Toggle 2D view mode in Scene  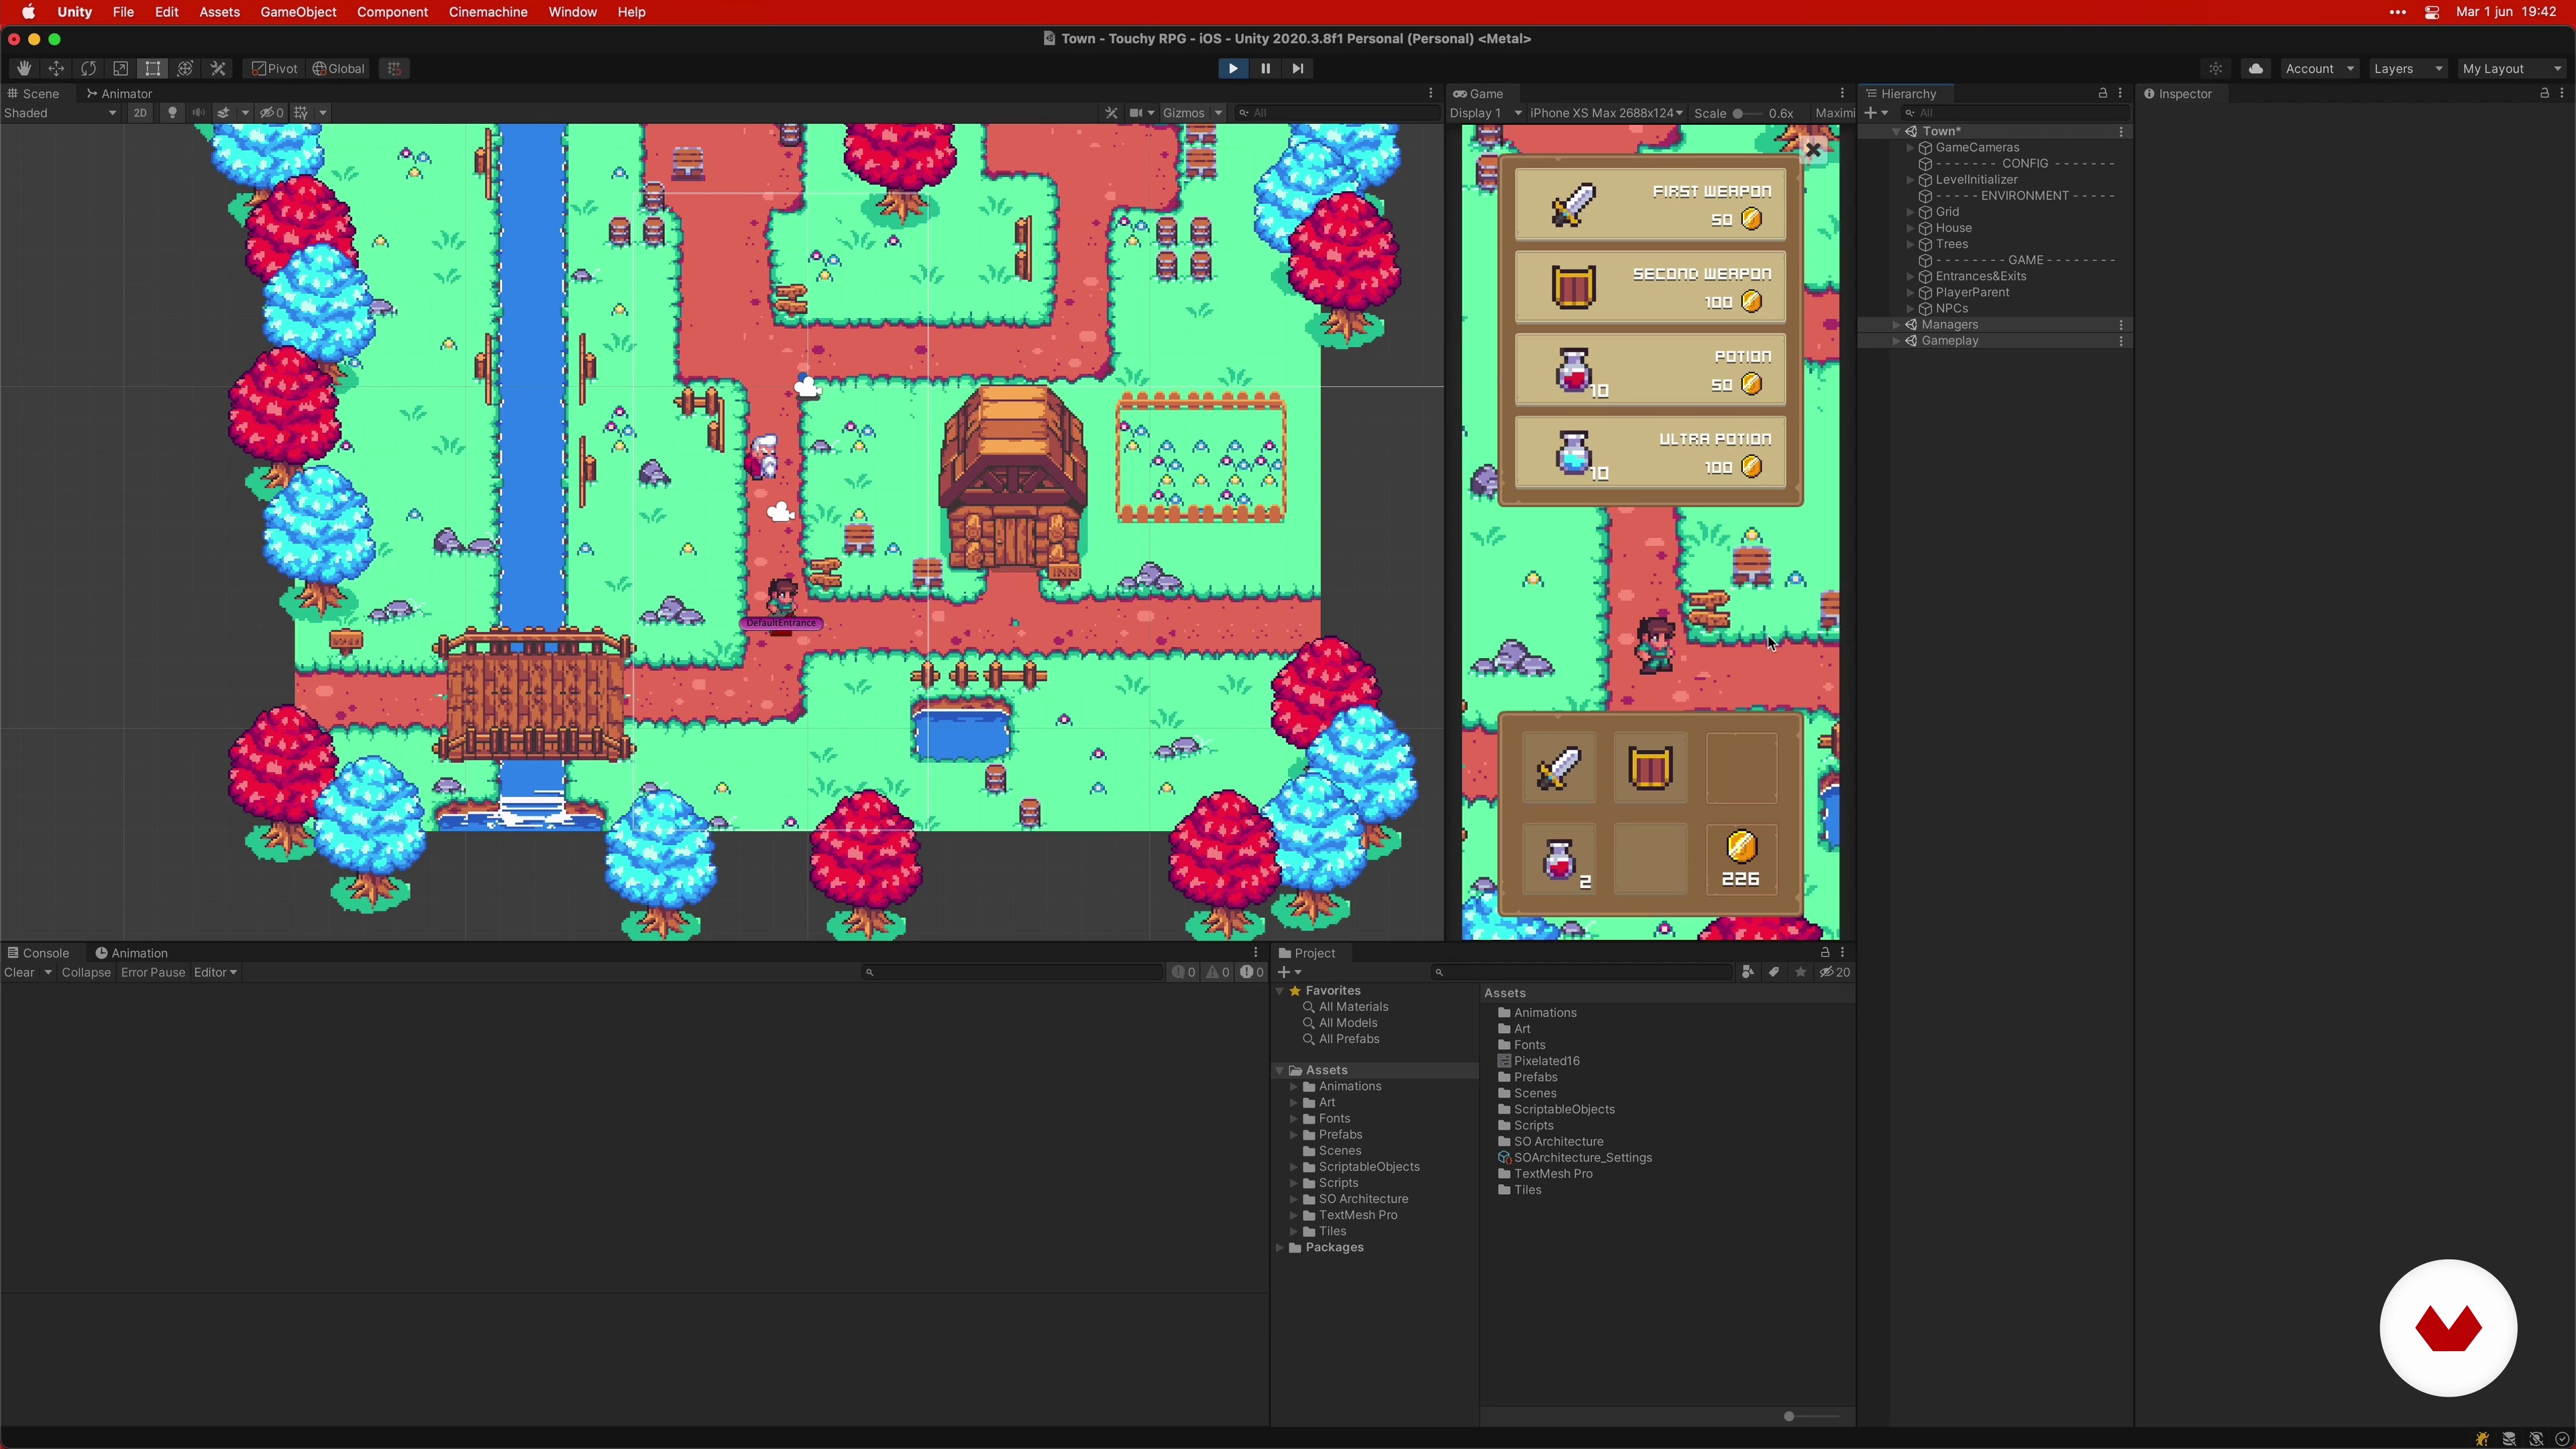point(140,113)
